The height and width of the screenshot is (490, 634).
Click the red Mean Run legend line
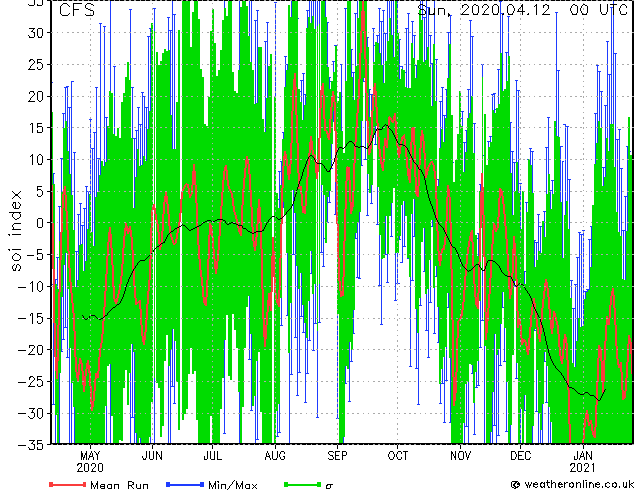(x=68, y=484)
